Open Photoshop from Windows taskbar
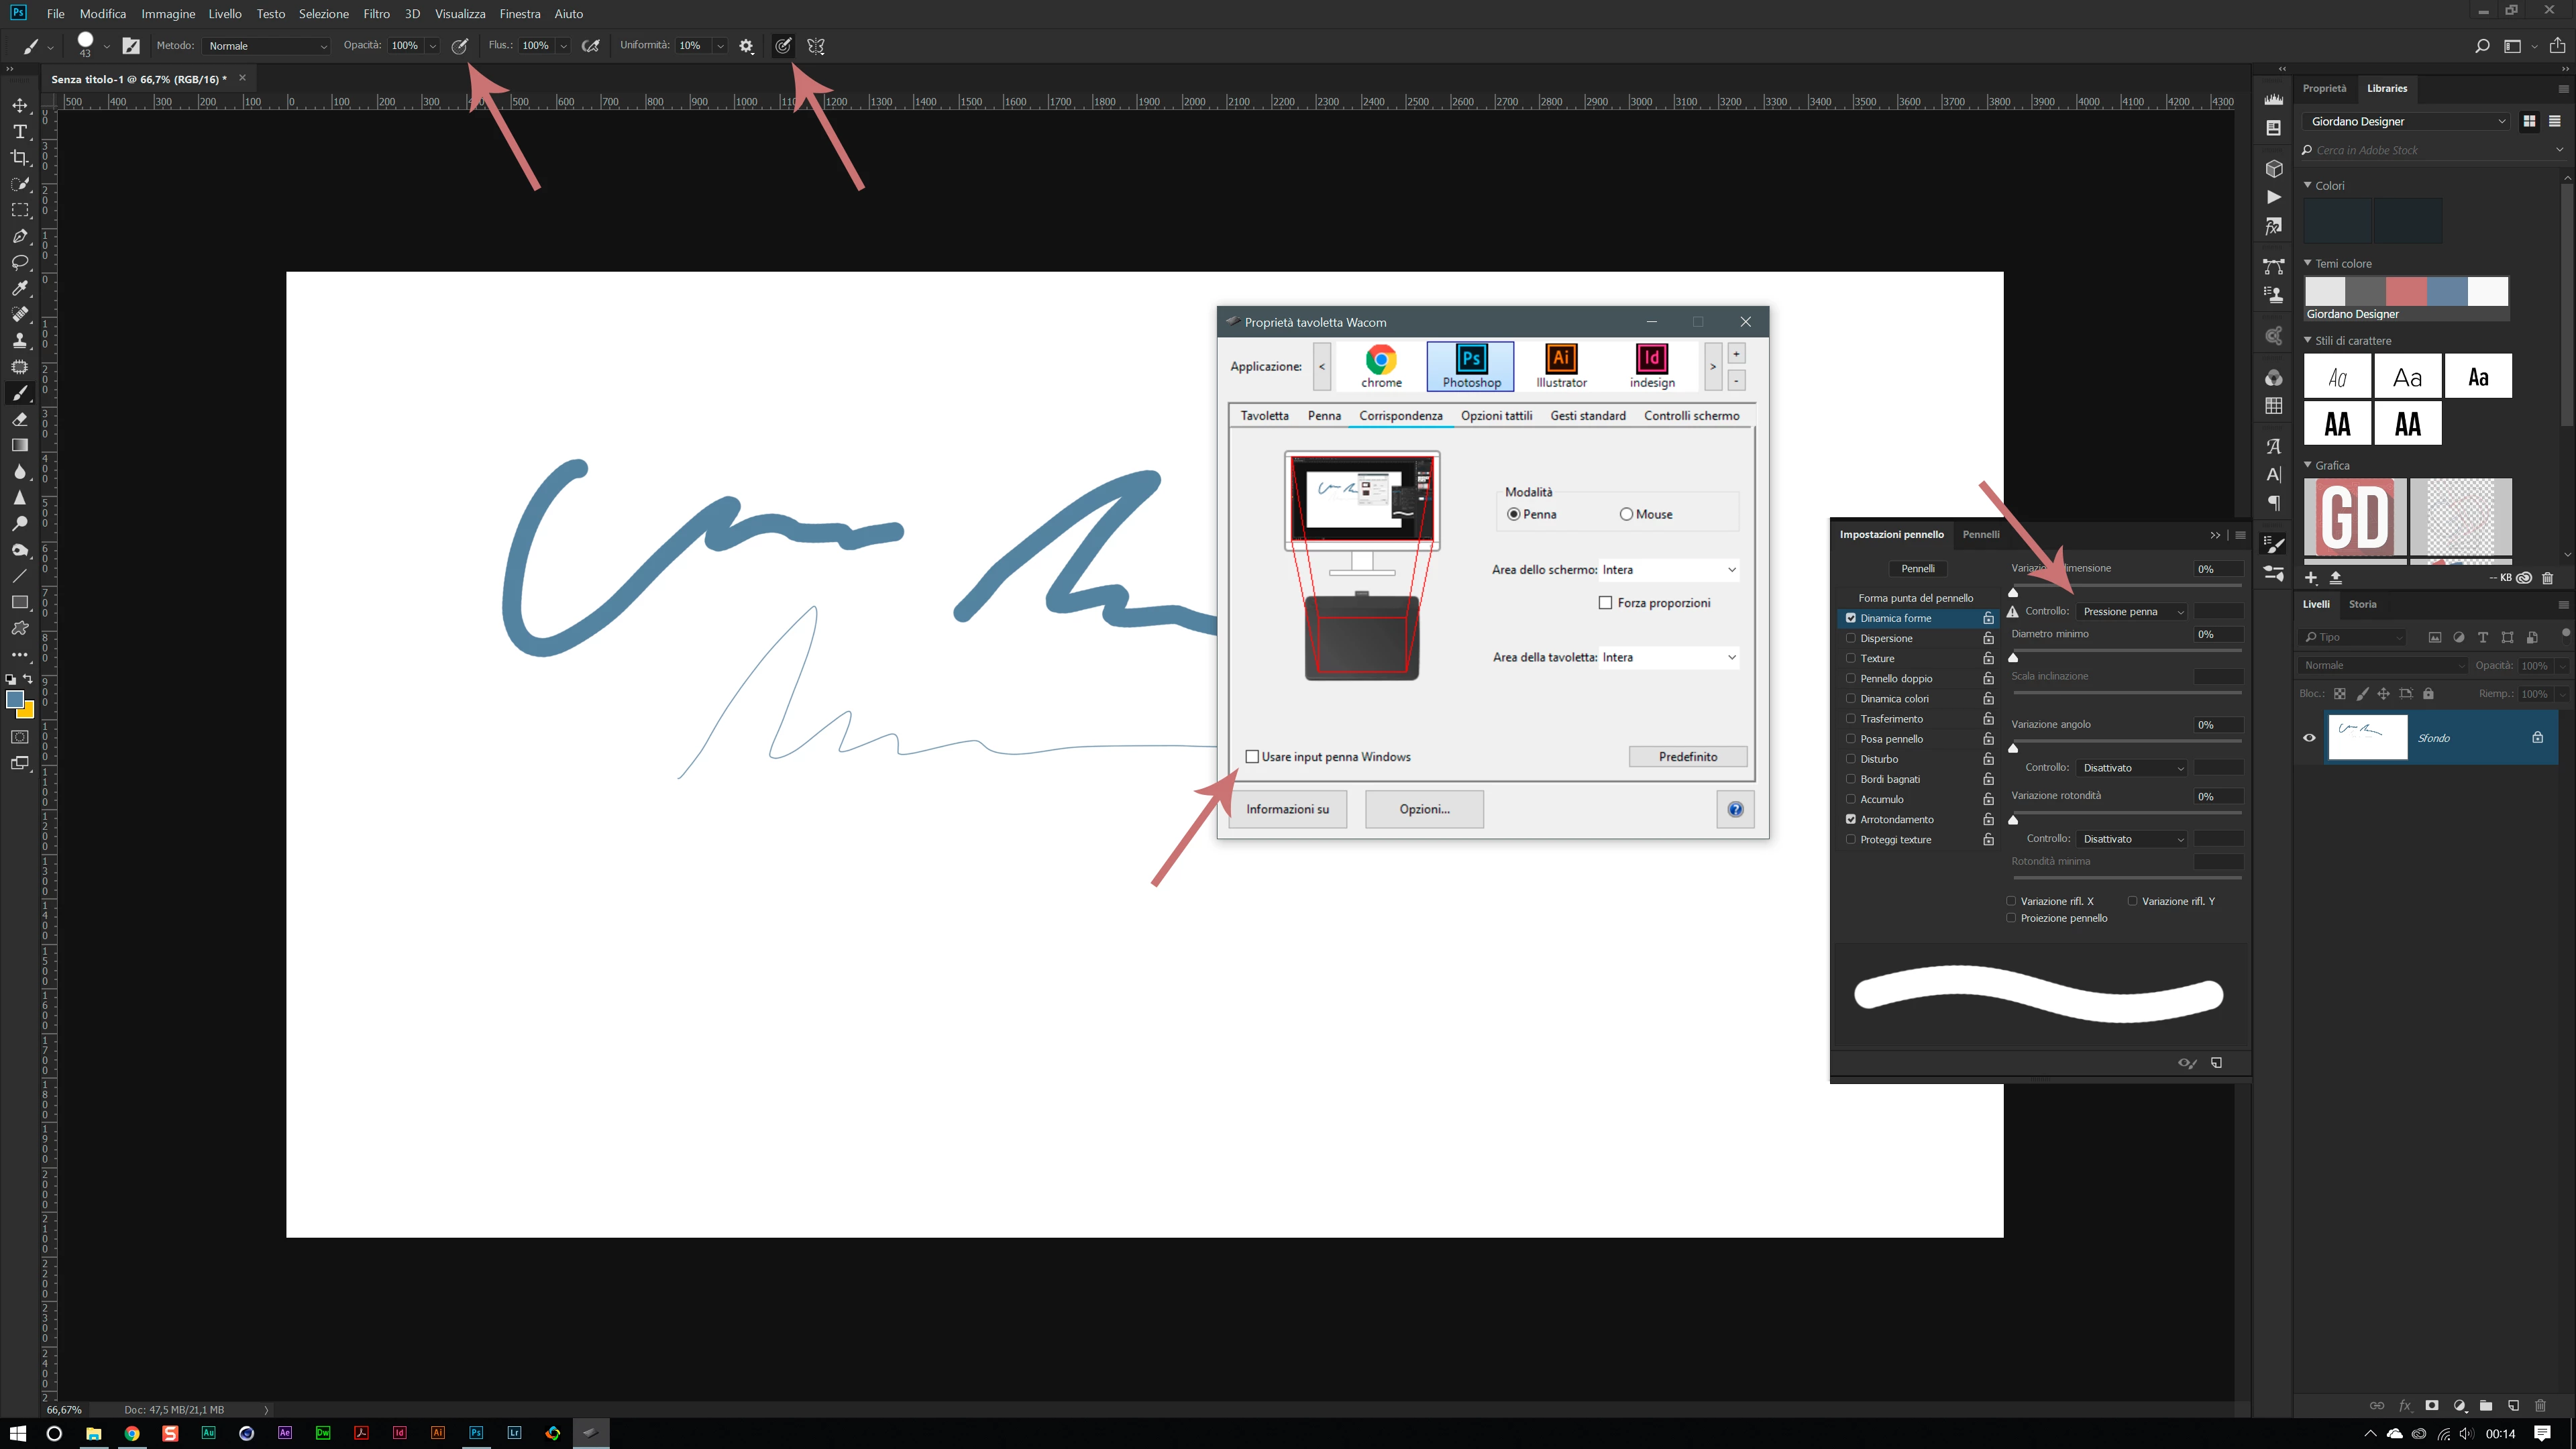Viewport: 2576px width, 1449px height. tap(476, 1433)
